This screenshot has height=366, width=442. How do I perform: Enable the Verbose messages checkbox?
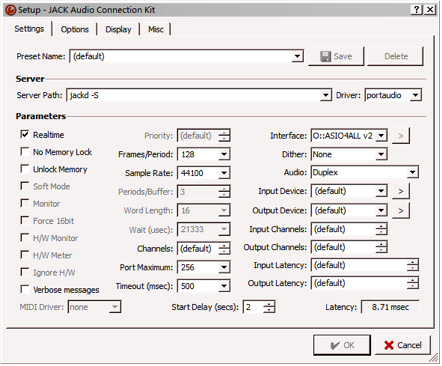(25, 289)
